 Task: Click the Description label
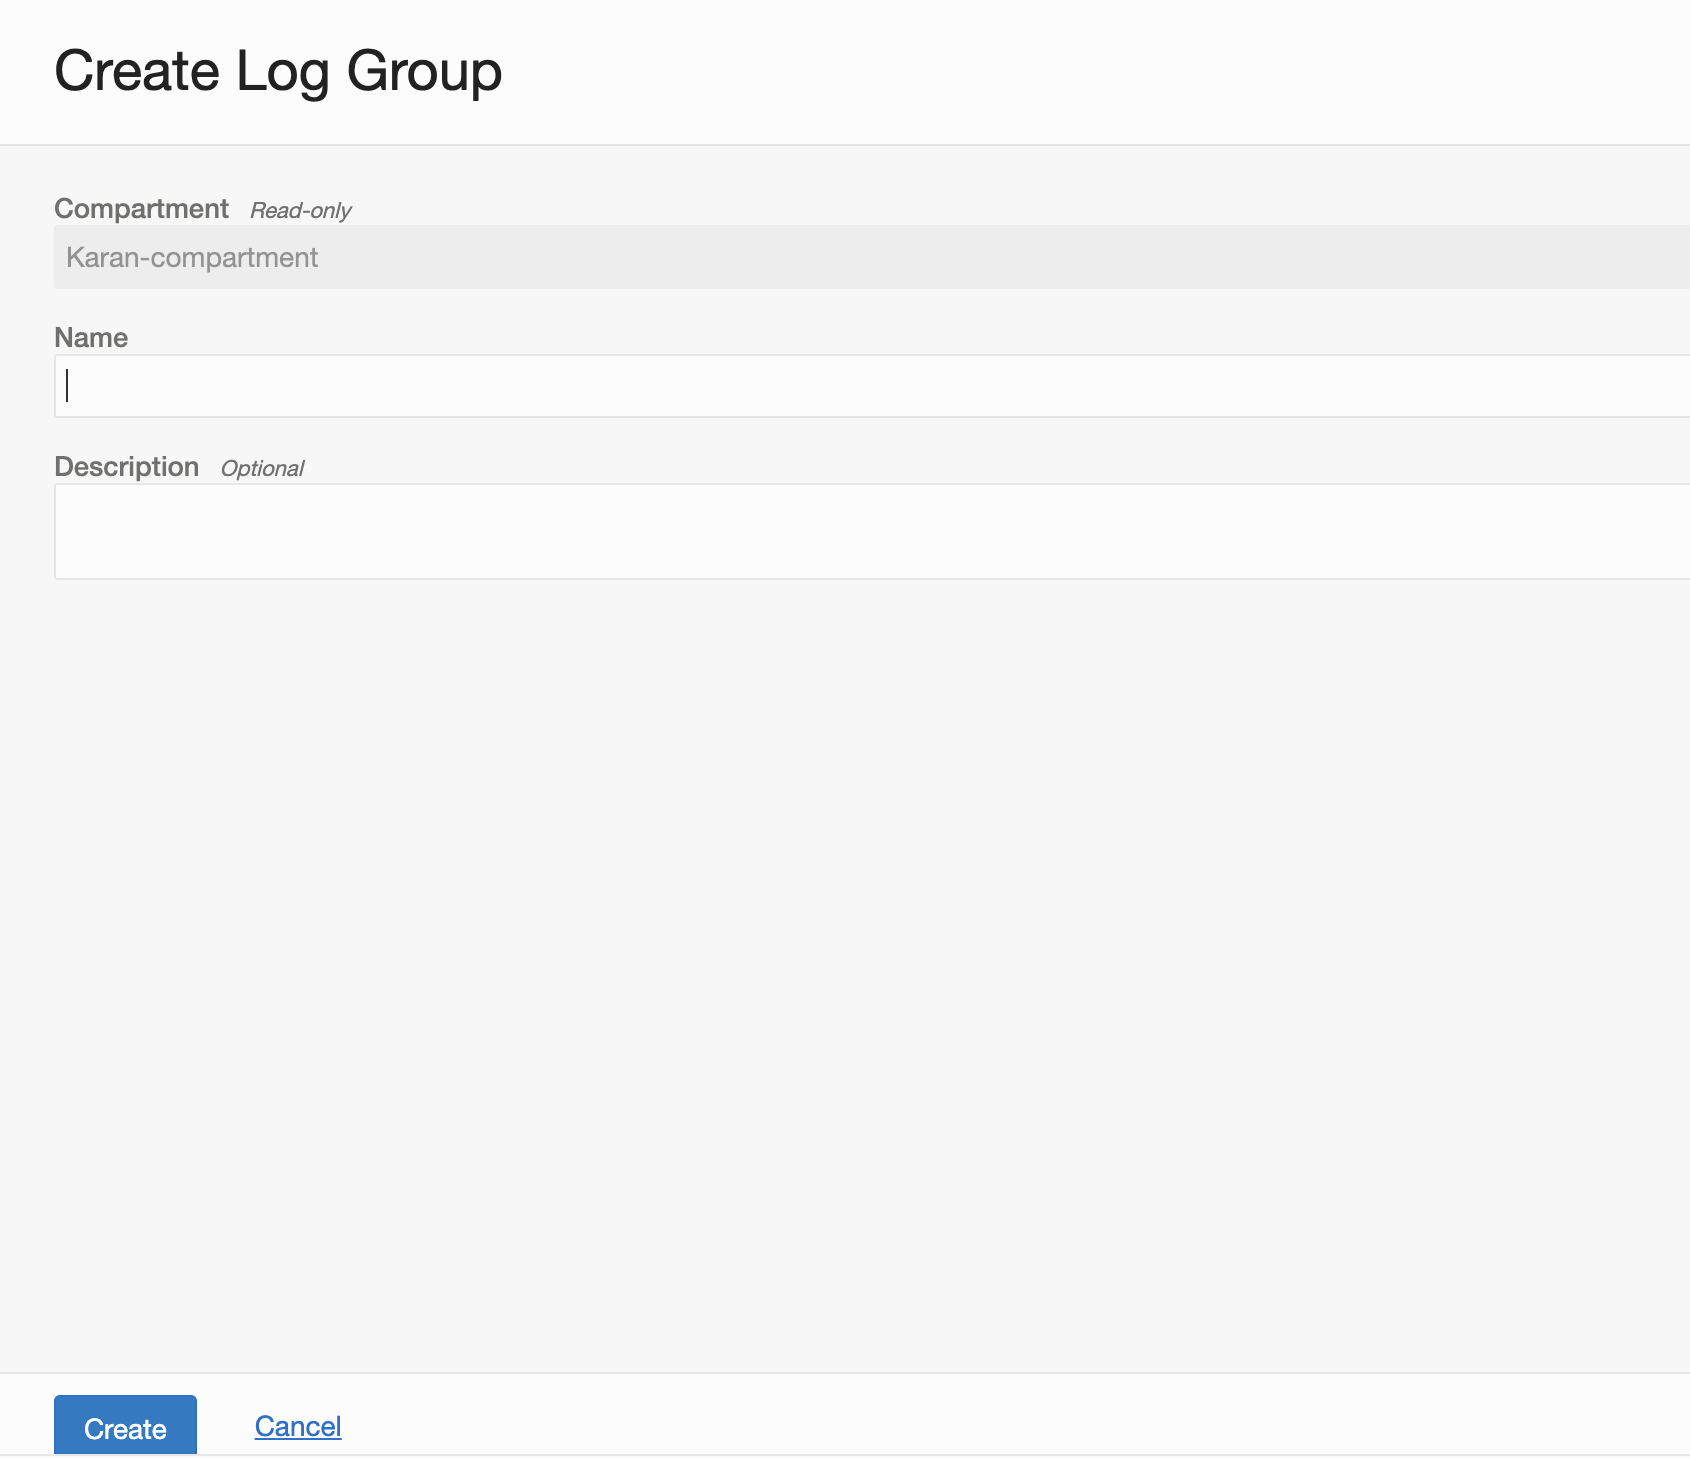[x=127, y=466]
